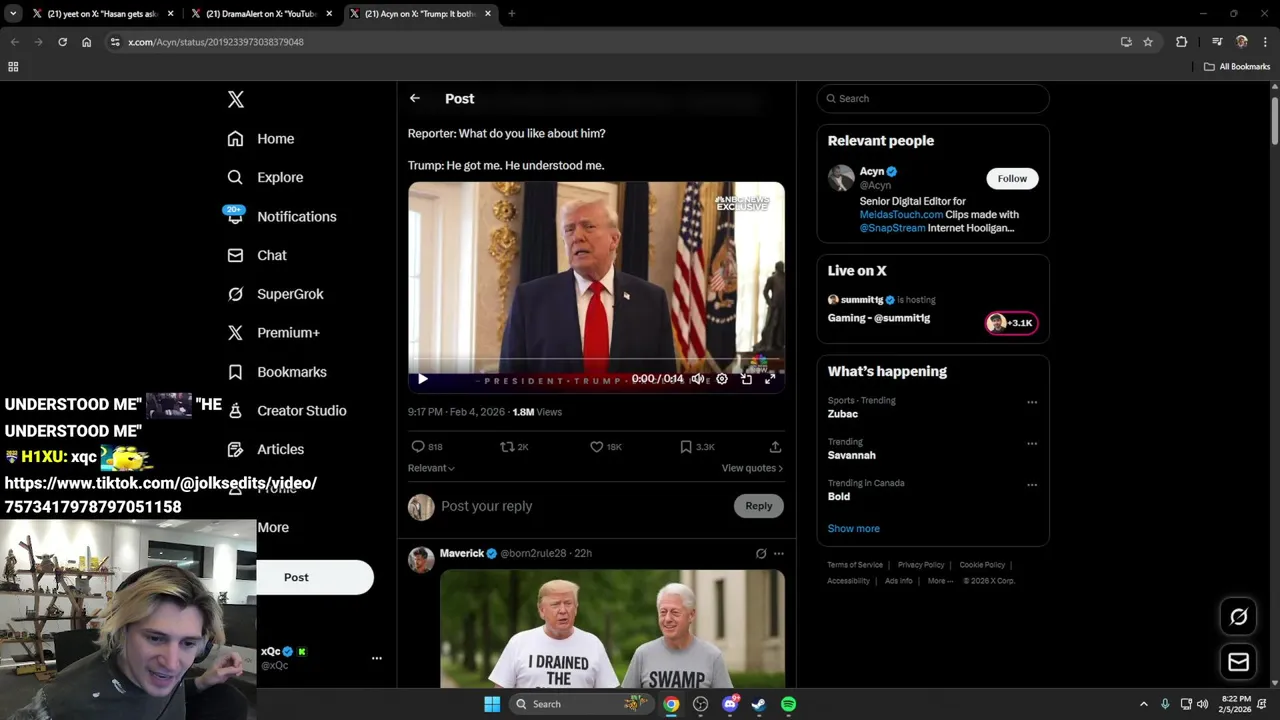Open Explore in the sidebar

click(x=265, y=177)
